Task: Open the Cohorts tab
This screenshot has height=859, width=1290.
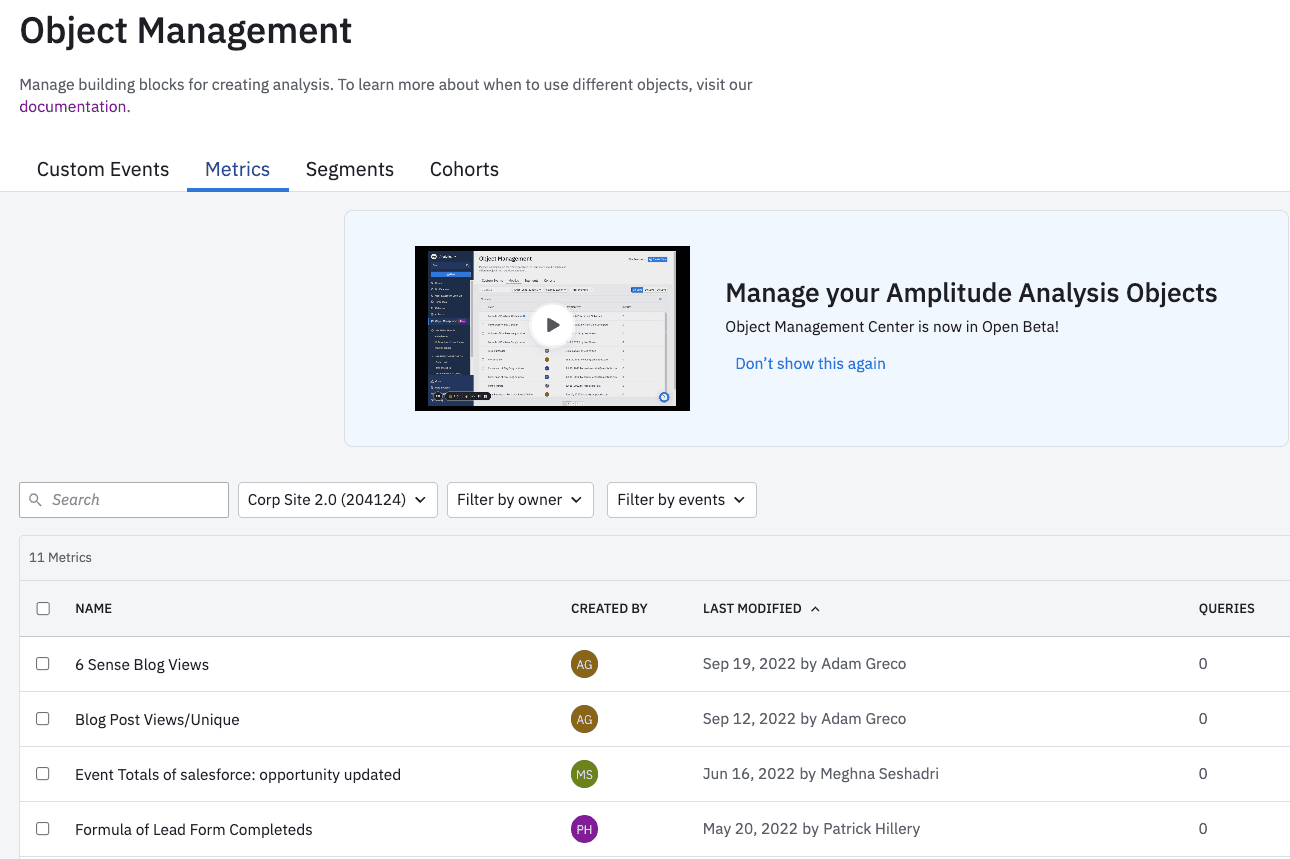Action: 464,169
